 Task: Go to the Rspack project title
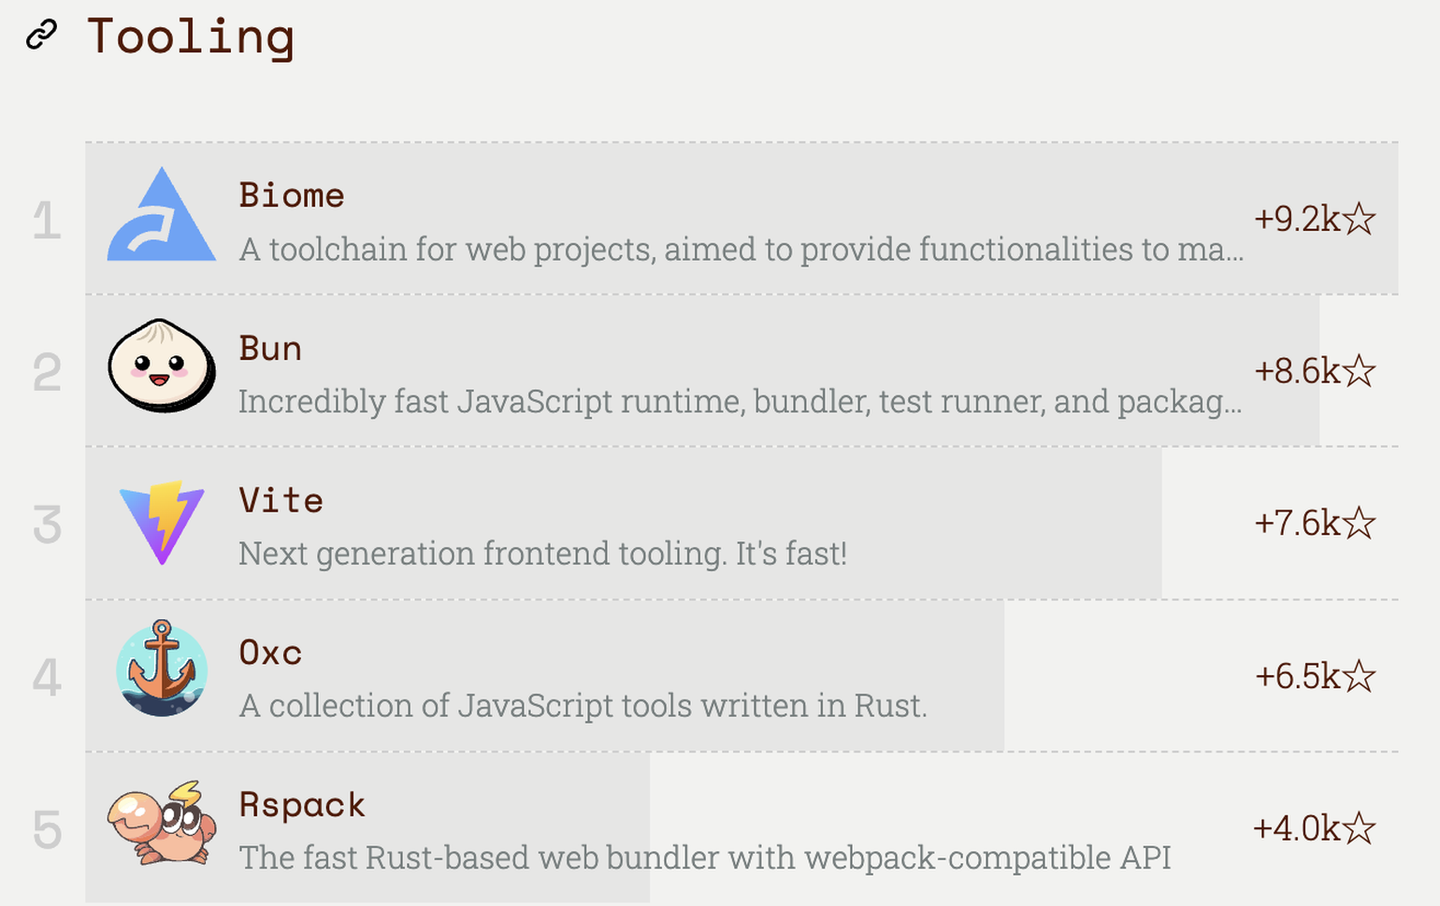(302, 805)
